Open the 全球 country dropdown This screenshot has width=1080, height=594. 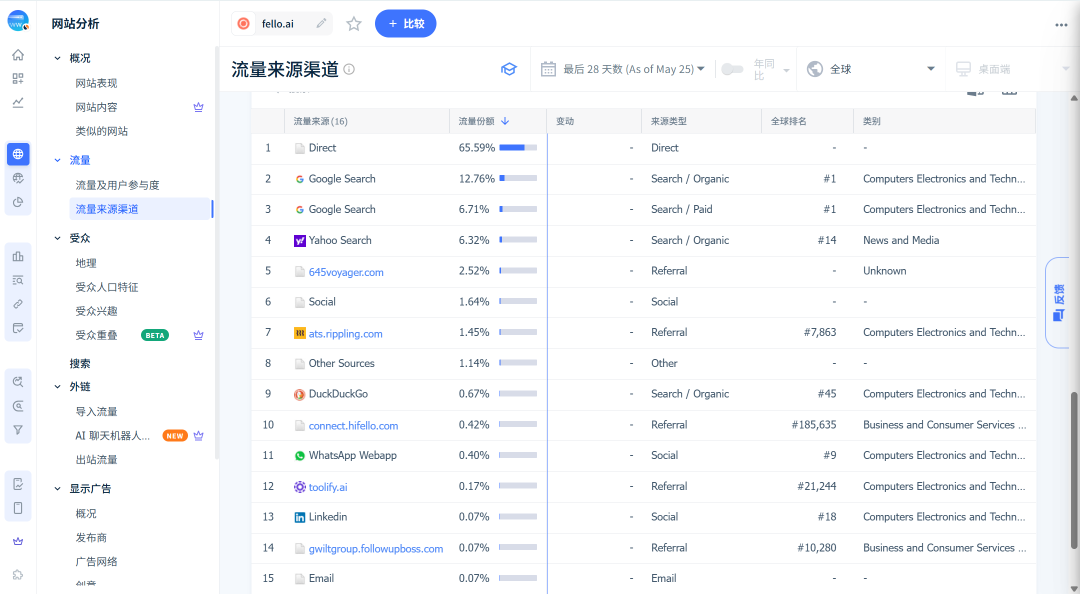click(x=871, y=69)
